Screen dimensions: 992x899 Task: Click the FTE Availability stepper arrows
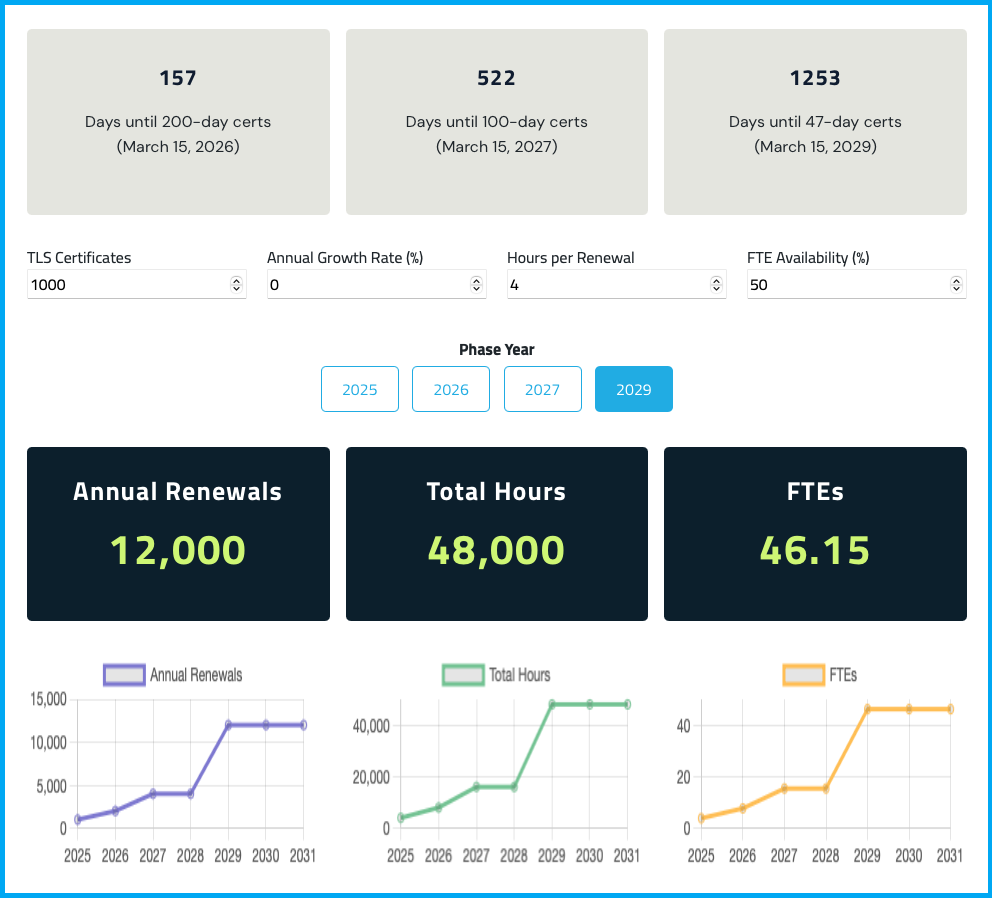coord(956,285)
